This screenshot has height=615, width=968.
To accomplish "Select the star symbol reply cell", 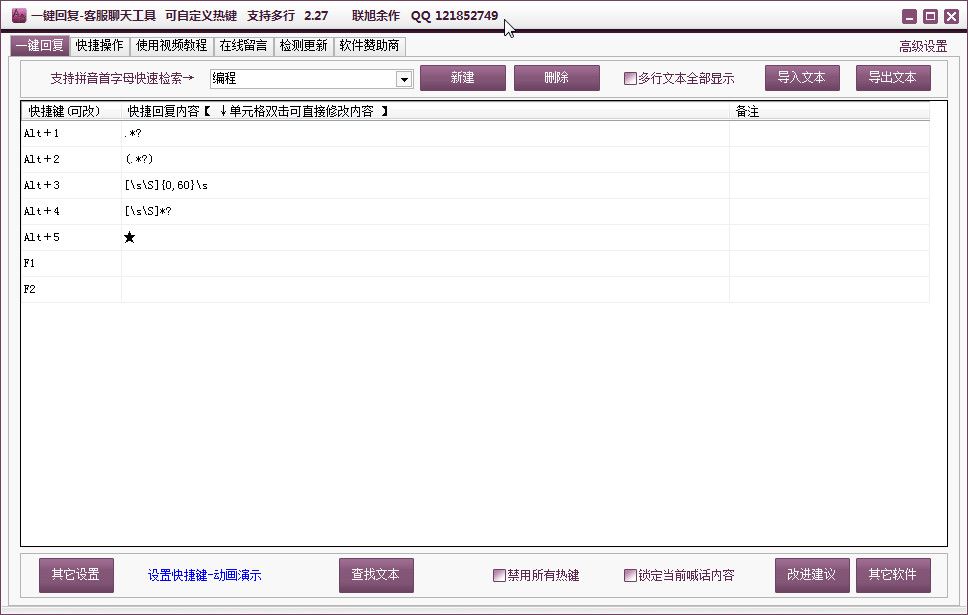I will click(x=425, y=237).
